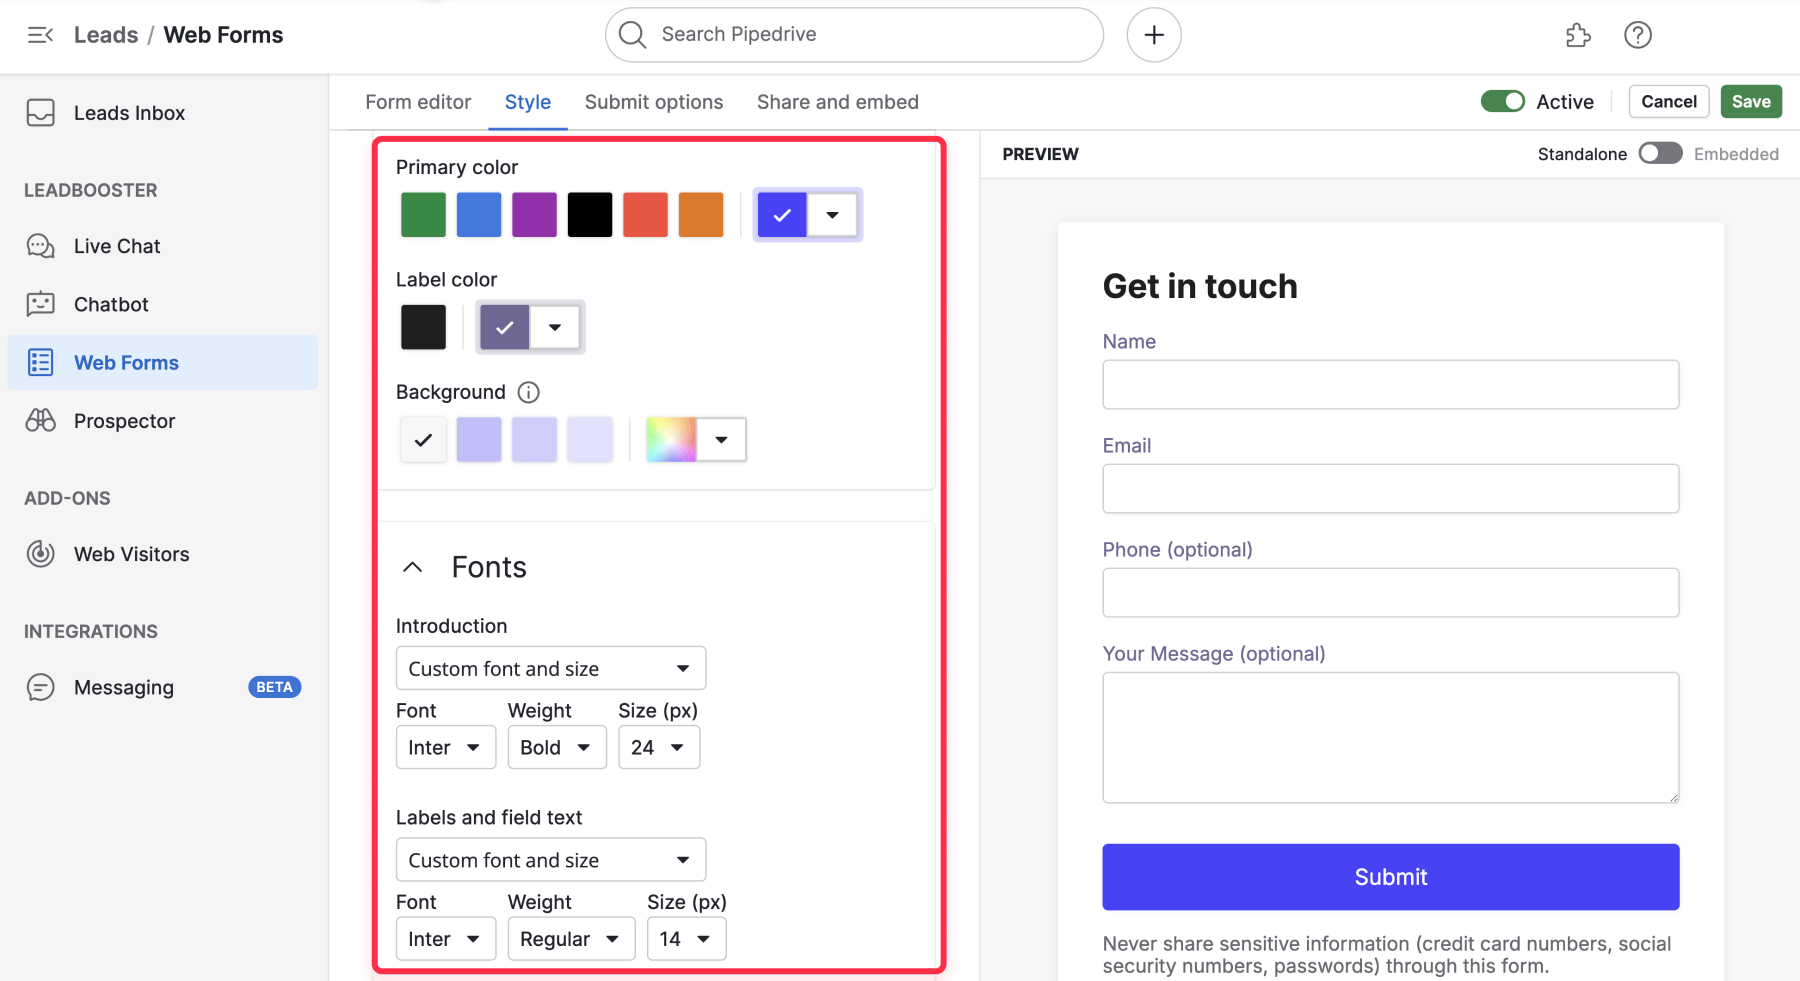The height and width of the screenshot is (981, 1800).
Task: Toggle the form Active switch
Action: 1503,101
